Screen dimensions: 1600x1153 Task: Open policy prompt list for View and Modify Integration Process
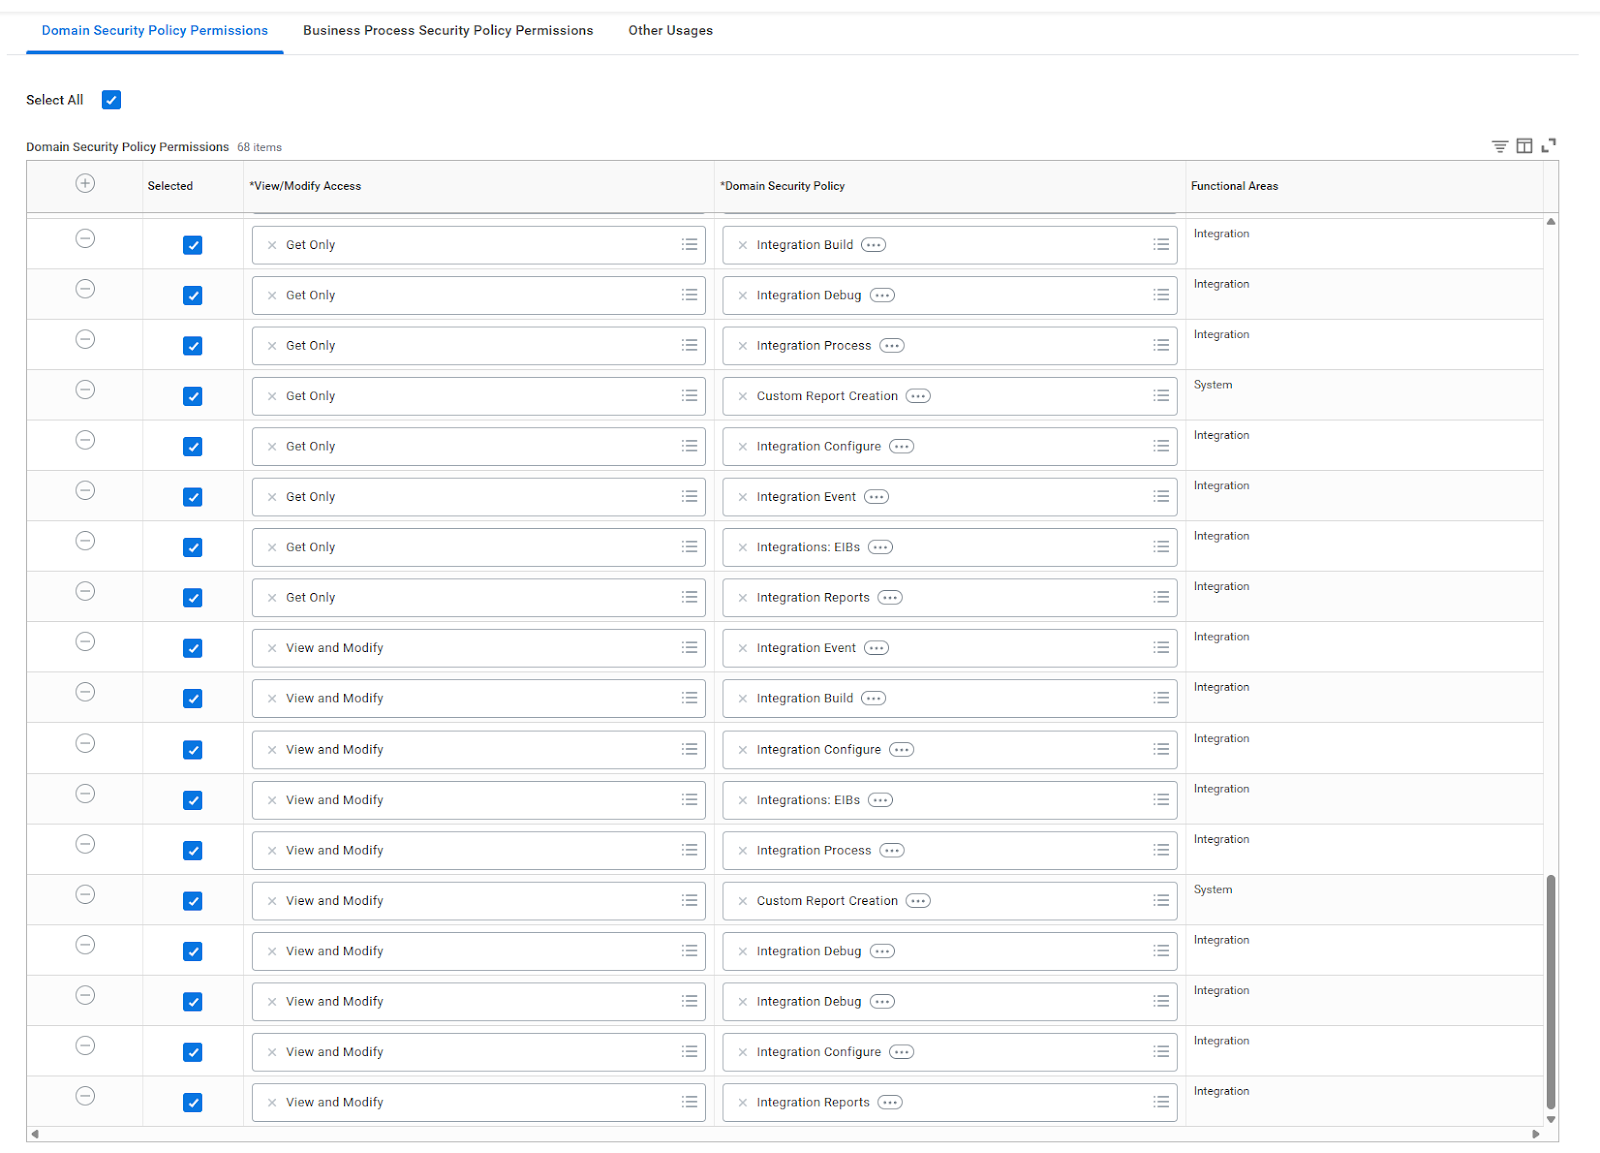1160,850
